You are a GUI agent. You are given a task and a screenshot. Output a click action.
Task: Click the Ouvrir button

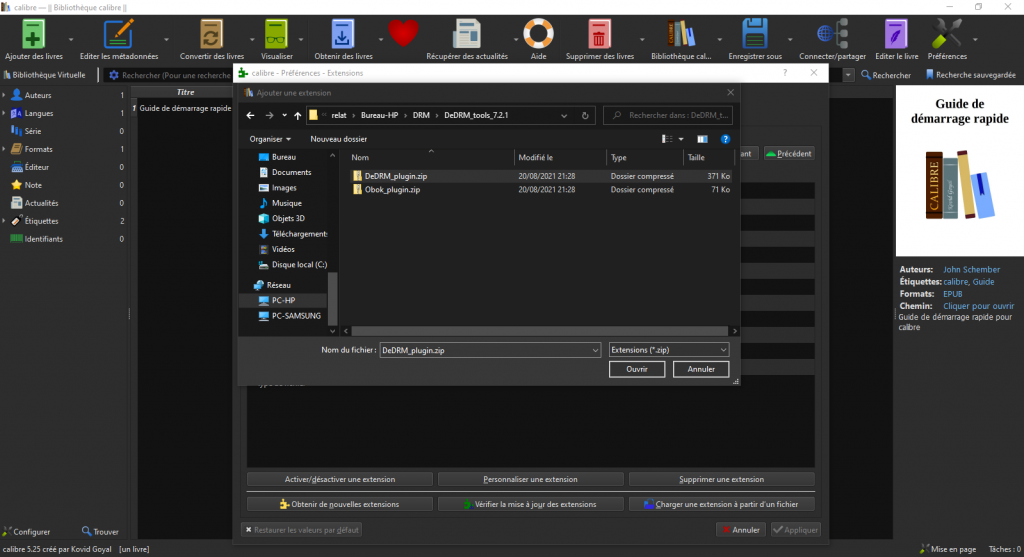point(637,370)
